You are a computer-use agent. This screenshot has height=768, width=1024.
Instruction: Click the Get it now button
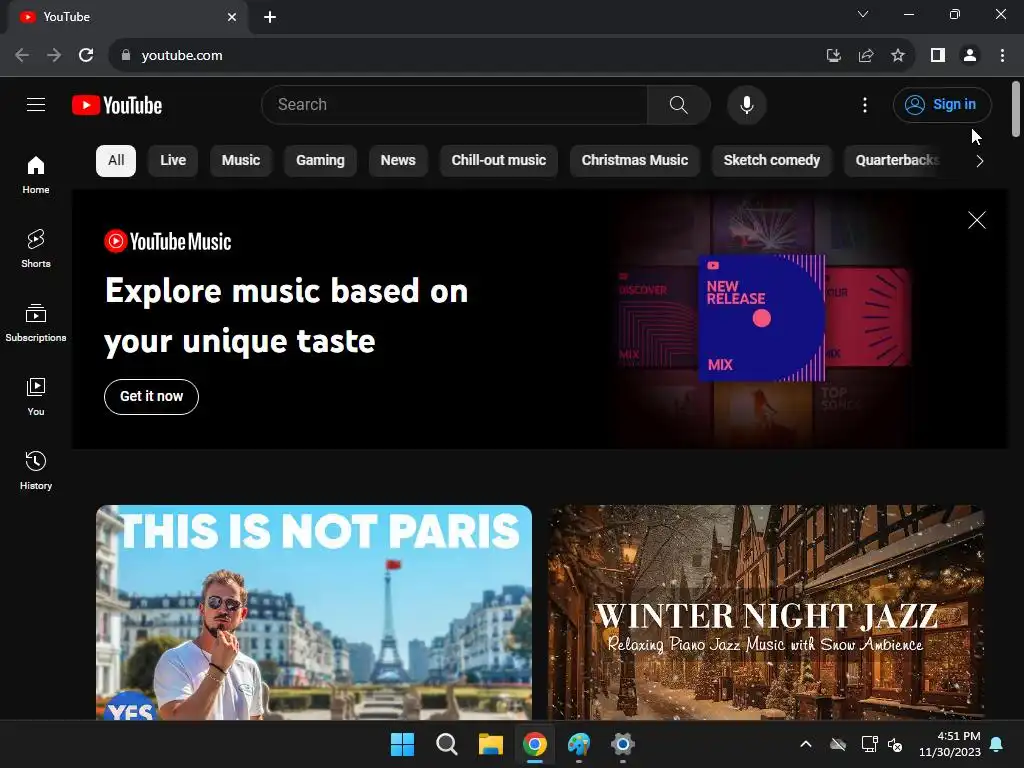coord(152,396)
